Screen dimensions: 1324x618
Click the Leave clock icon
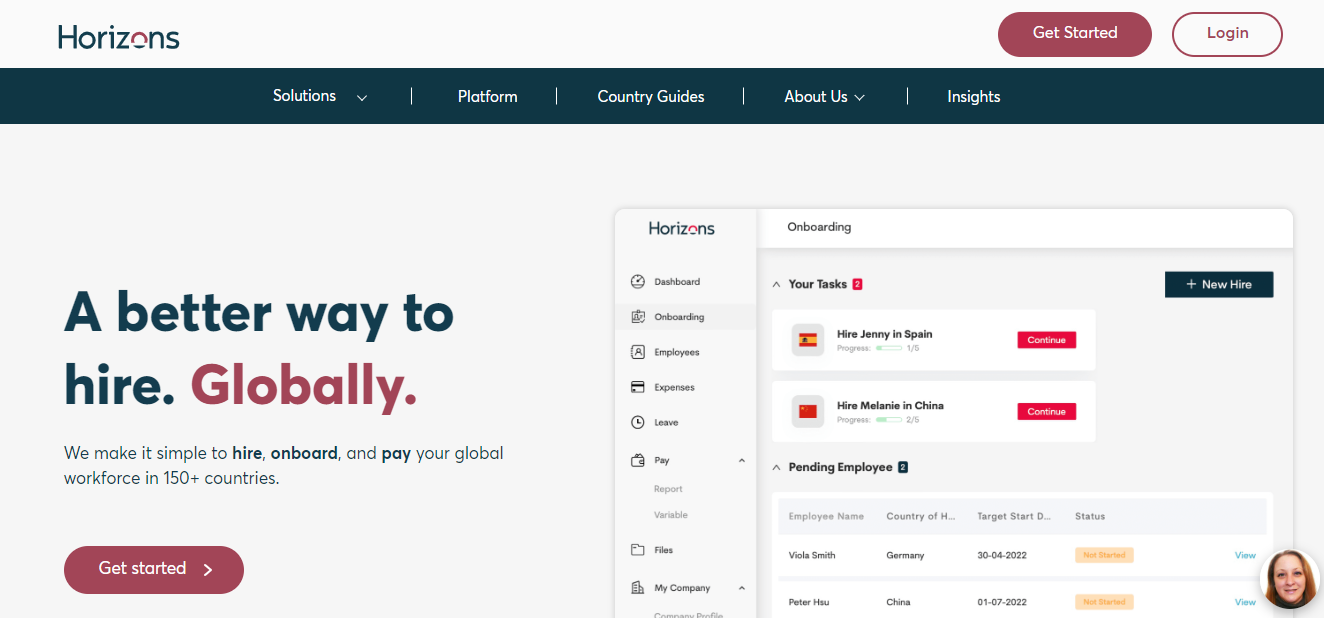pos(638,422)
